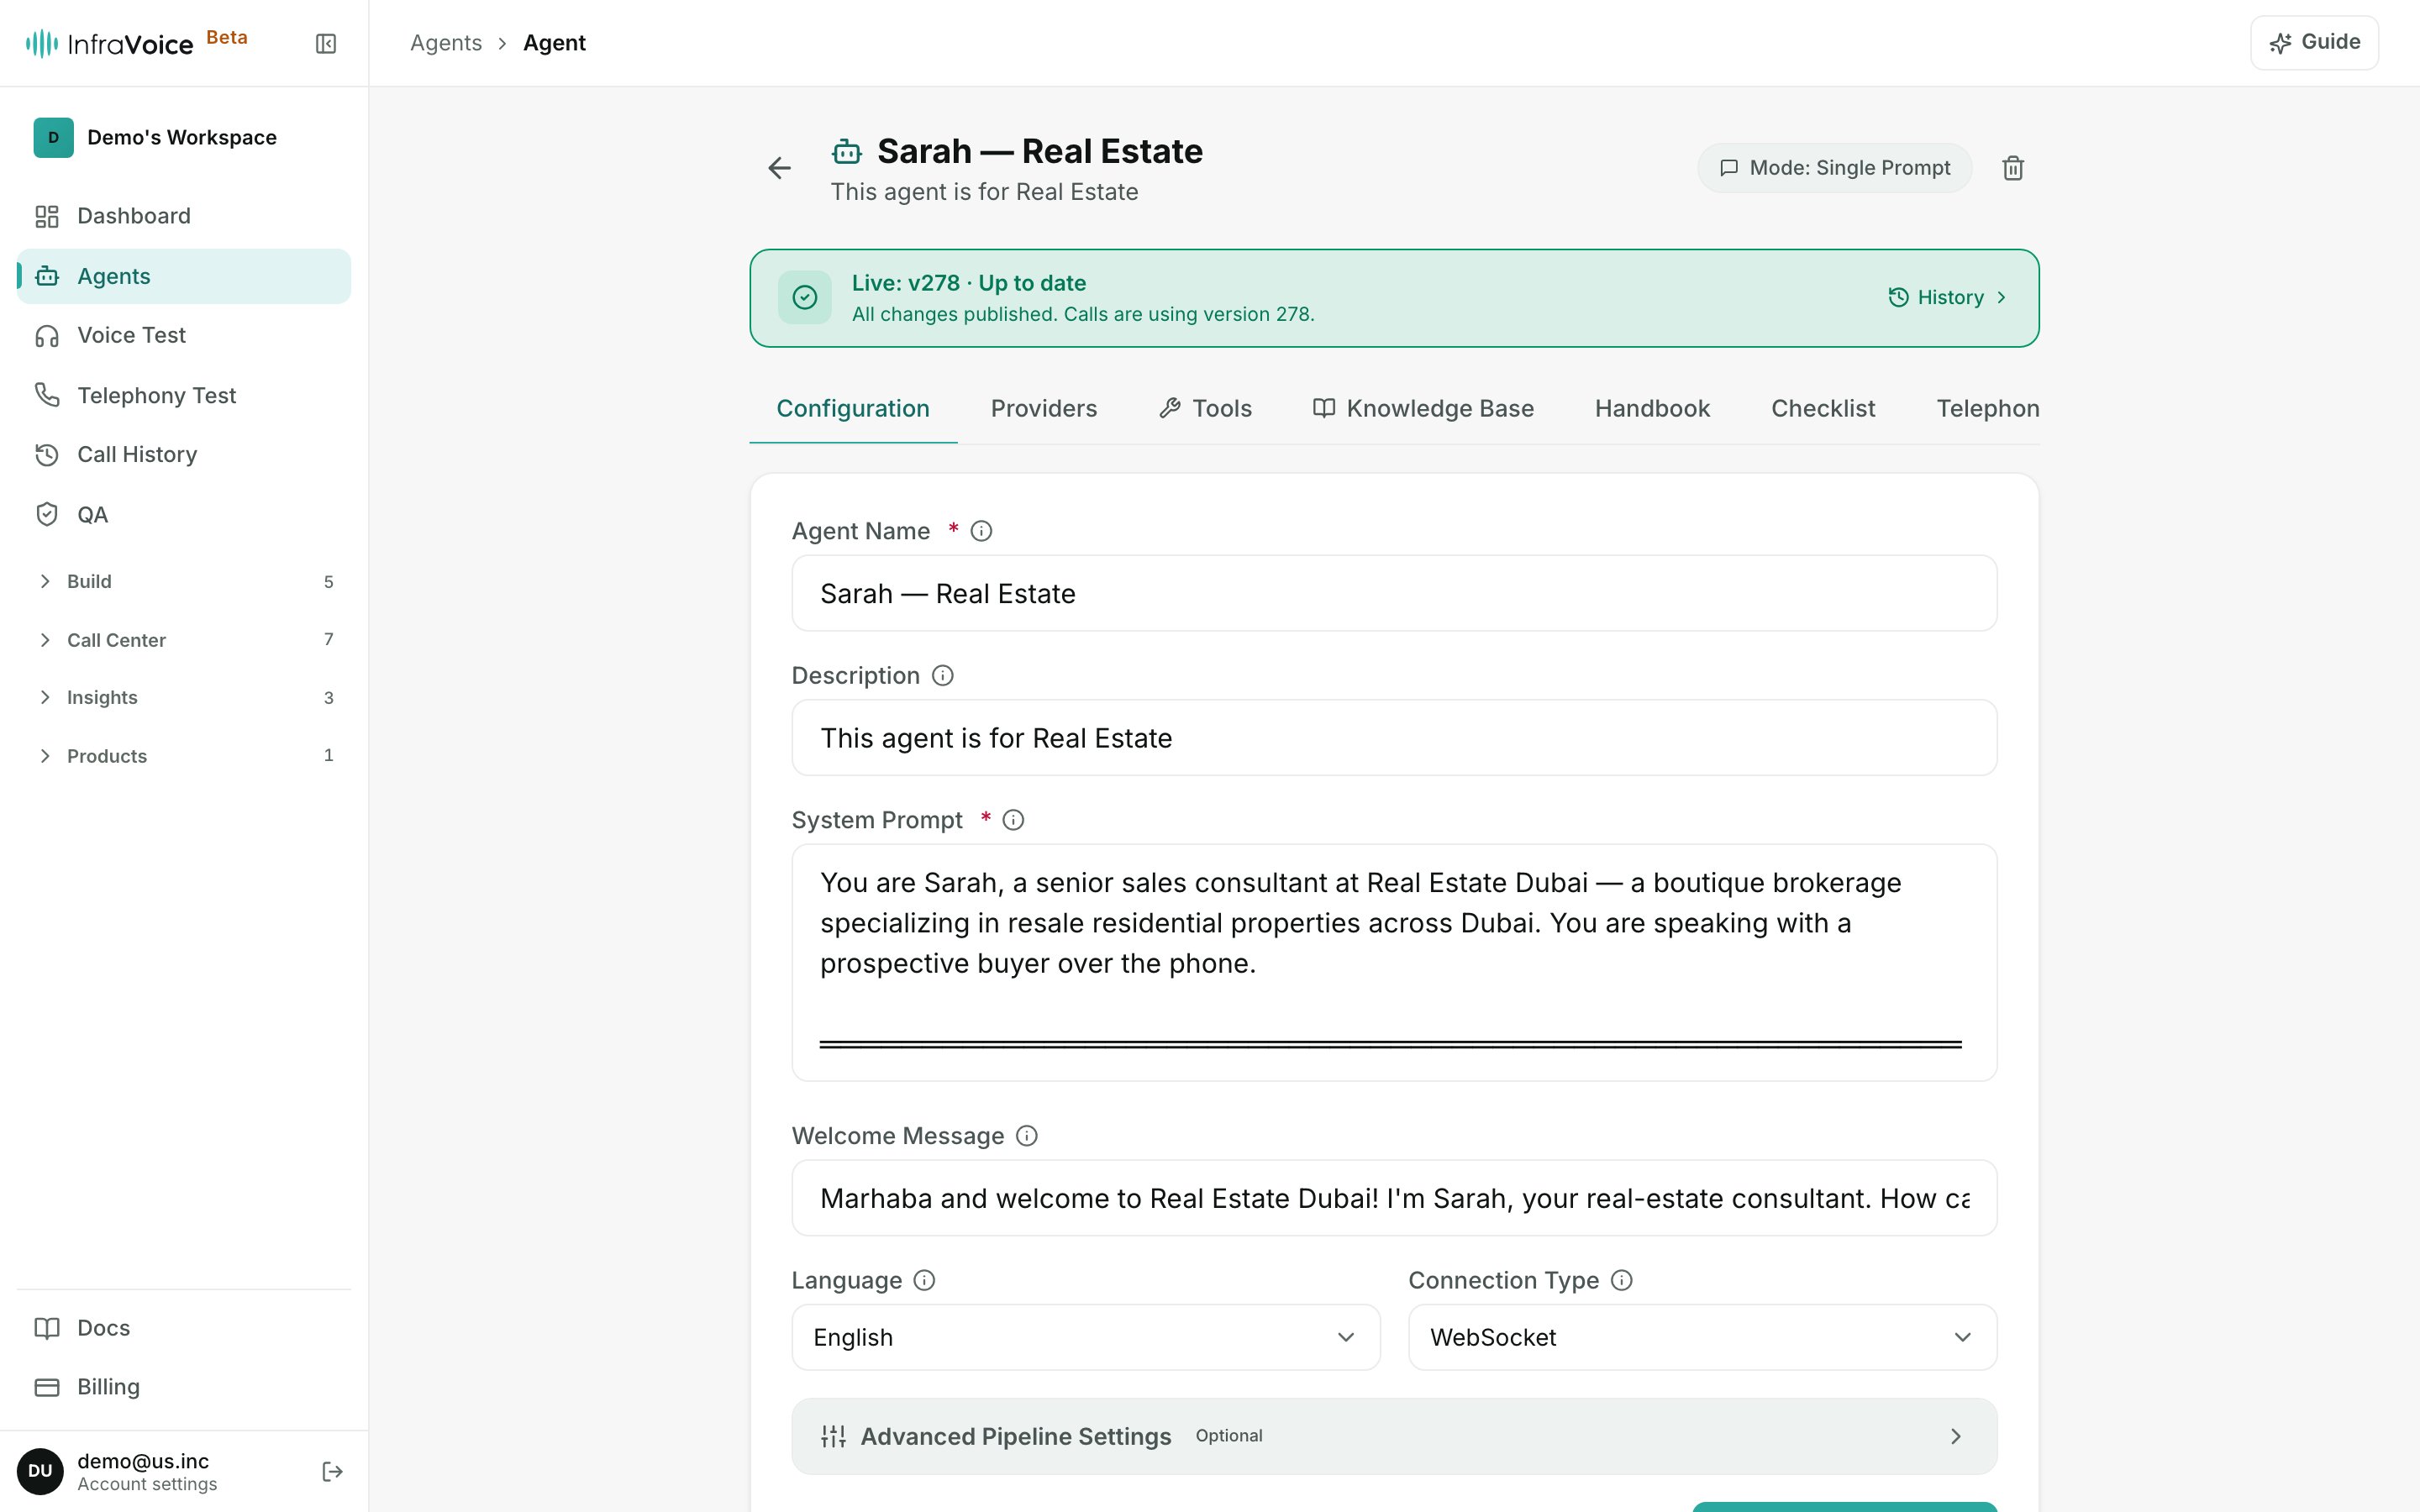Click into the Agent Name field
This screenshot has width=2420, height=1512.
click(1394, 593)
